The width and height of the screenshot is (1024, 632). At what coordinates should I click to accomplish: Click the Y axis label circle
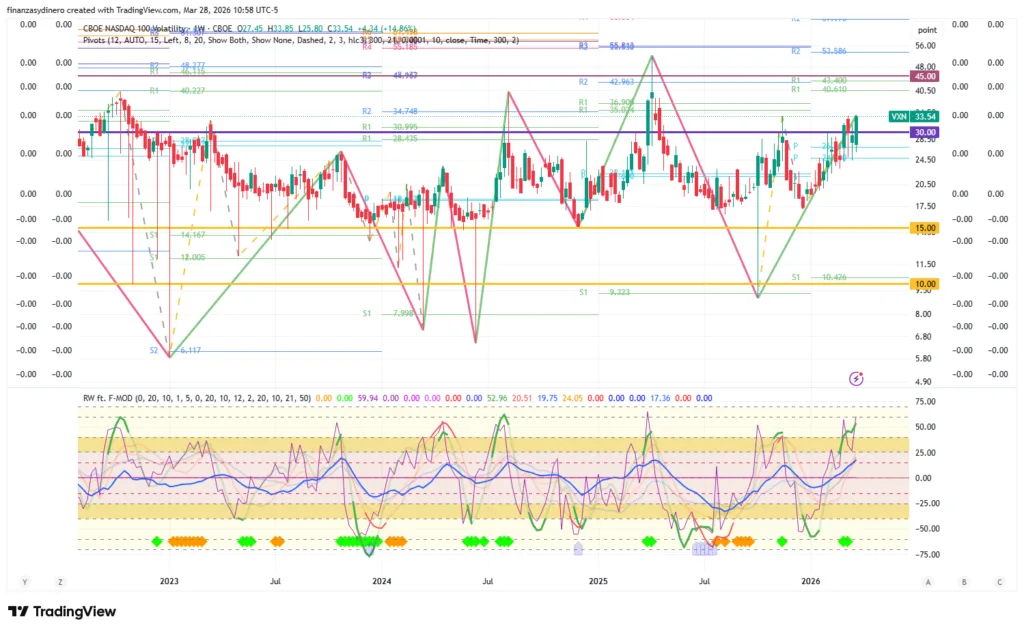point(25,581)
